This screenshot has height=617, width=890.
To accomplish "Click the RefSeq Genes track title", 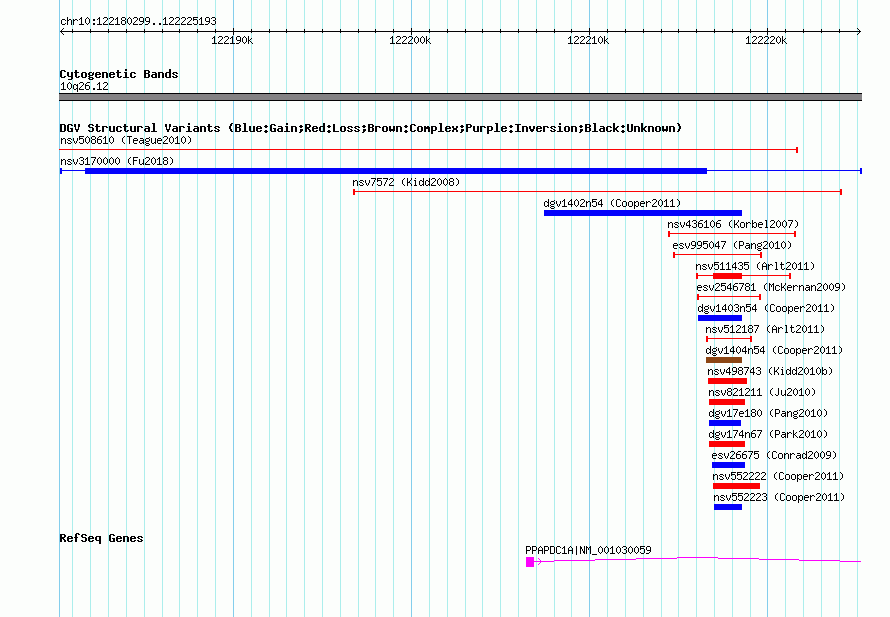I will [x=101, y=538].
